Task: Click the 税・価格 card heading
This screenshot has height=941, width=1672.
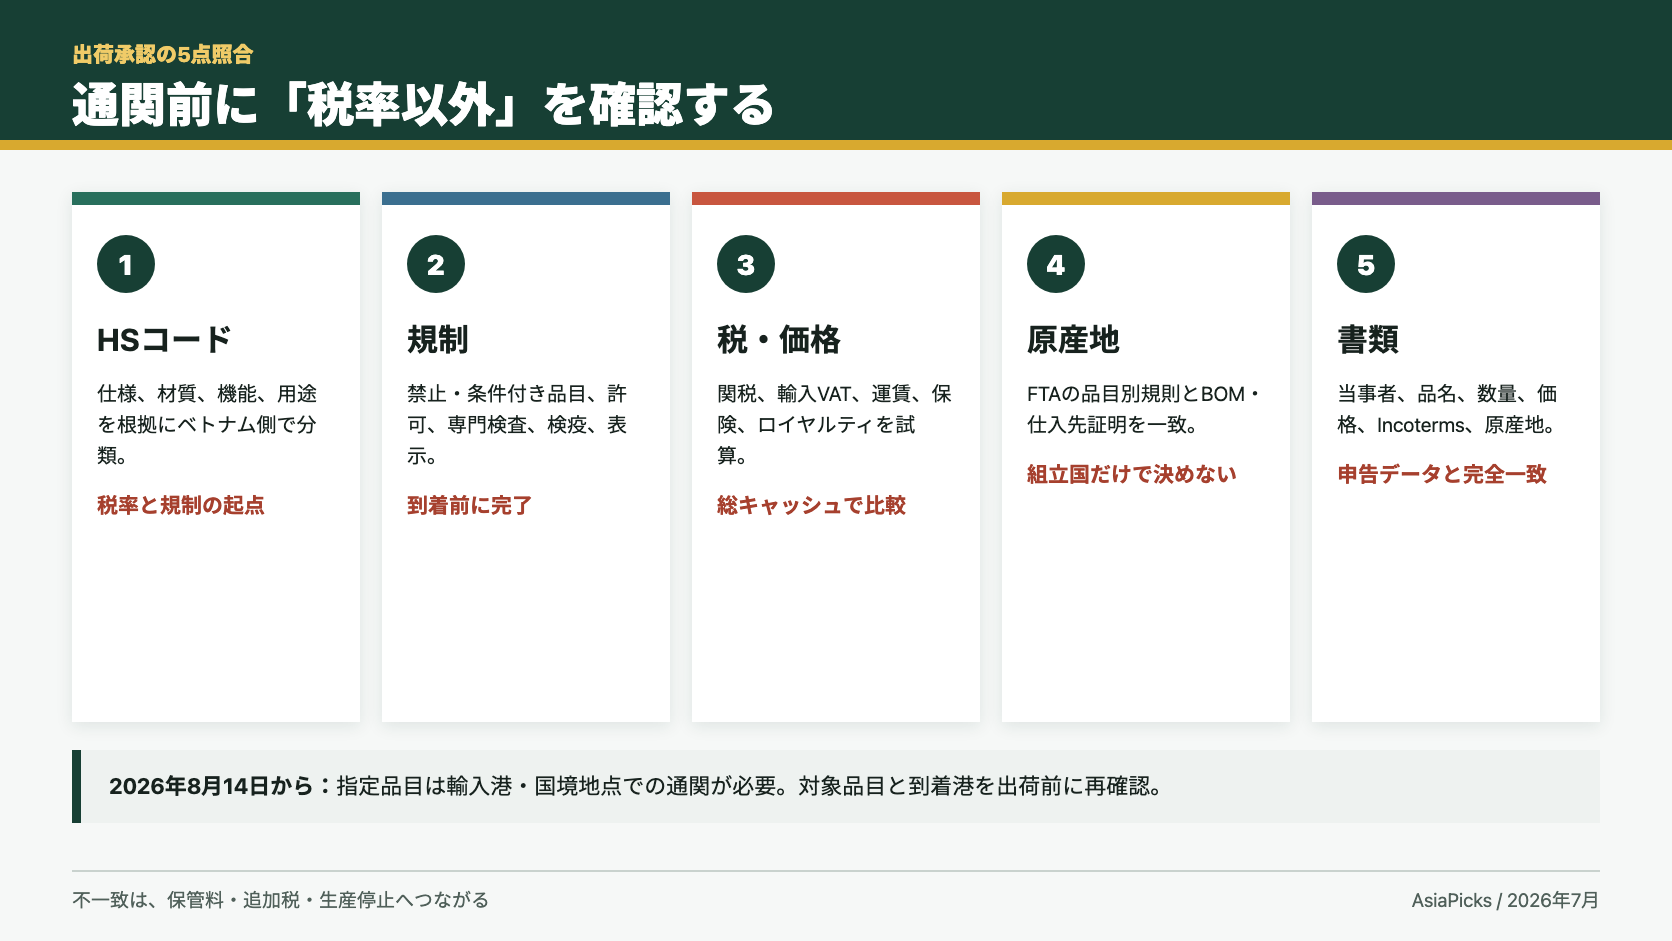Action: (x=779, y=340)
